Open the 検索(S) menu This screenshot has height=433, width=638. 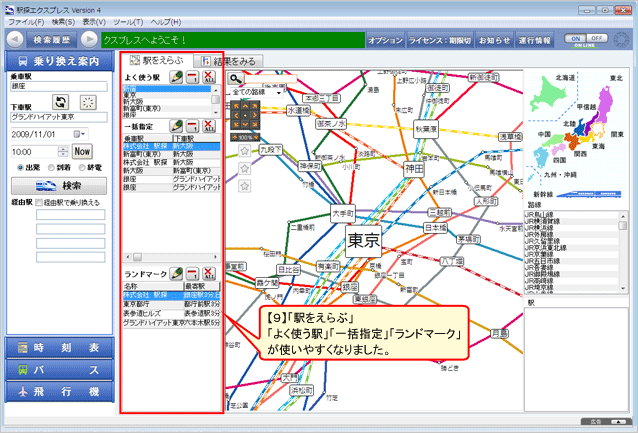point(61,20)
